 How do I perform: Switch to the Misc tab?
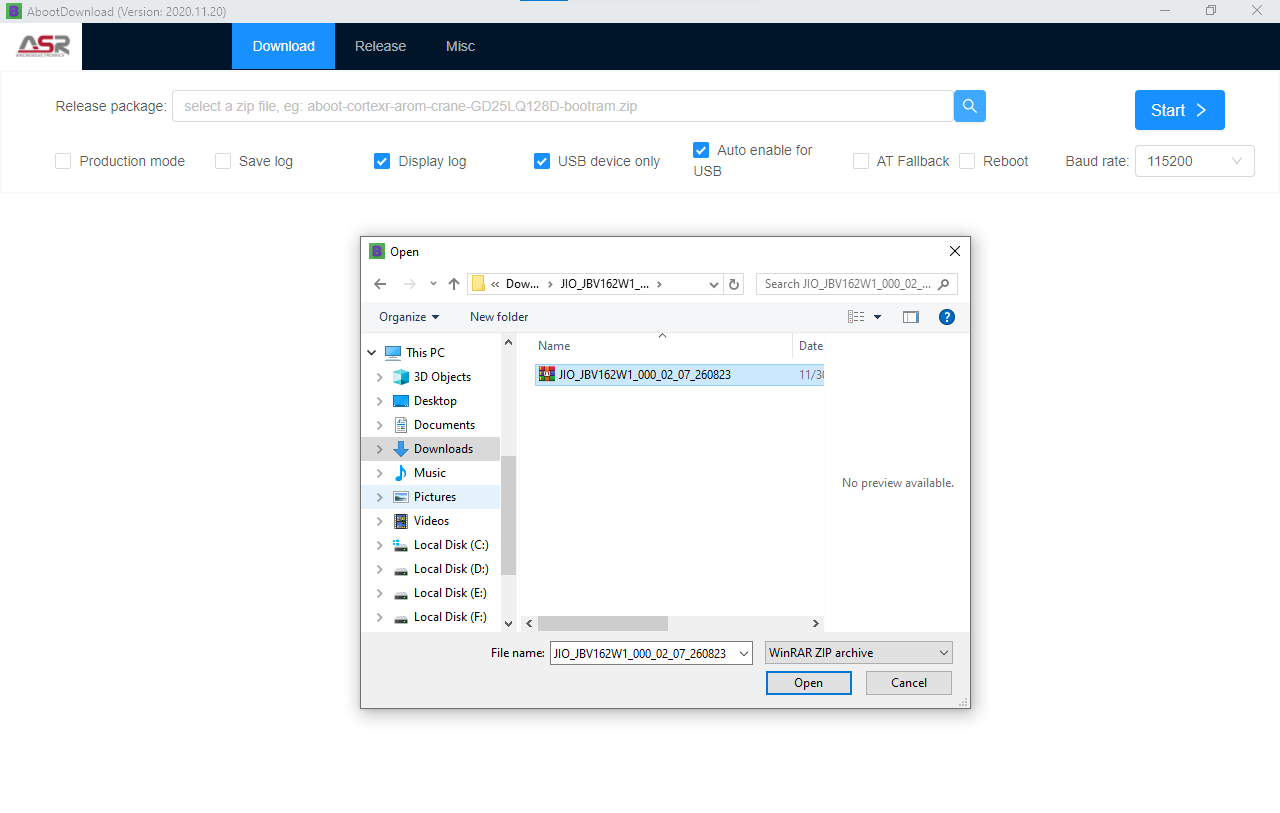tap(460, 46)
